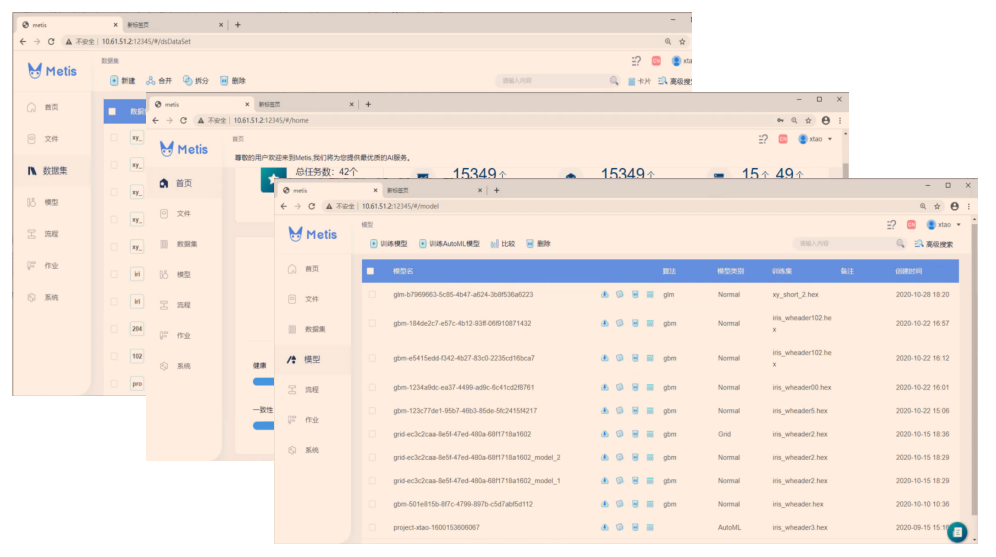Click 比较 compare button in model toolbar
Image resolution: width=996 pixels, height=557 pixels.
pyautogui.click(x=503, y=244)
